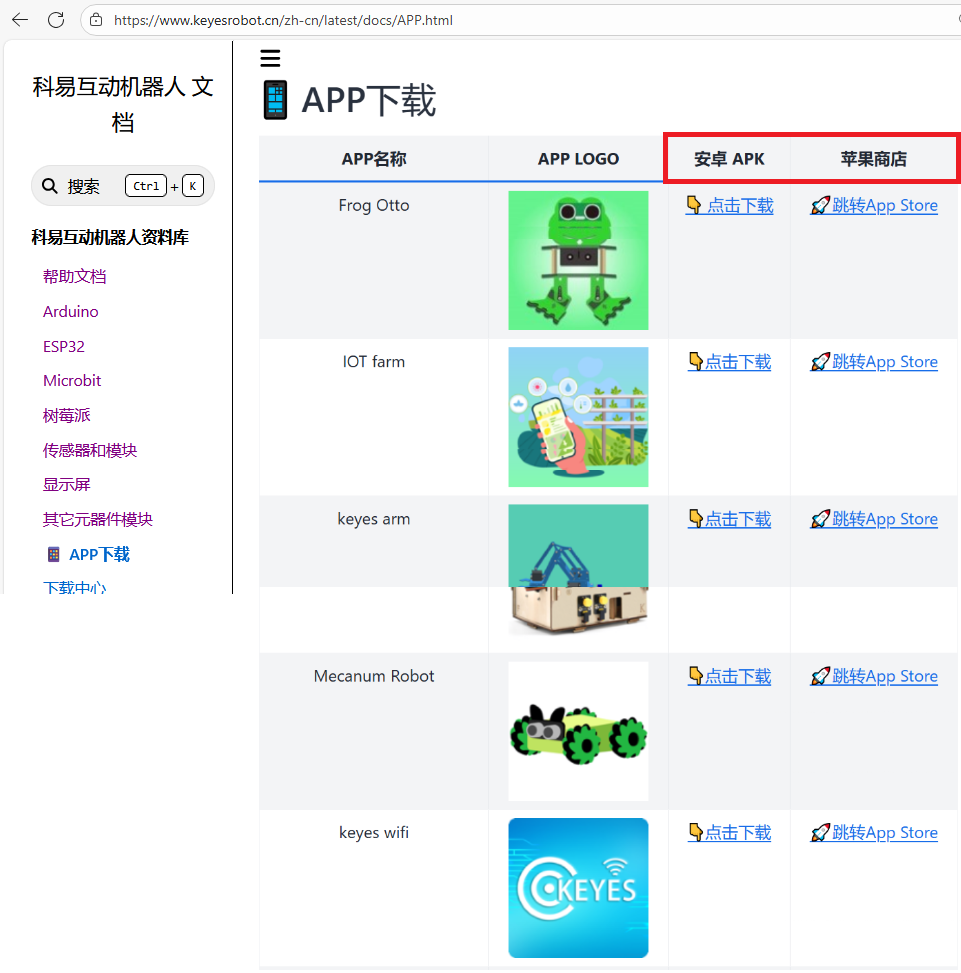The width and height of the screenshot is (961, 973).
Task: Download the keyes wifi Android APK
Action: click(x=730, y=832)
